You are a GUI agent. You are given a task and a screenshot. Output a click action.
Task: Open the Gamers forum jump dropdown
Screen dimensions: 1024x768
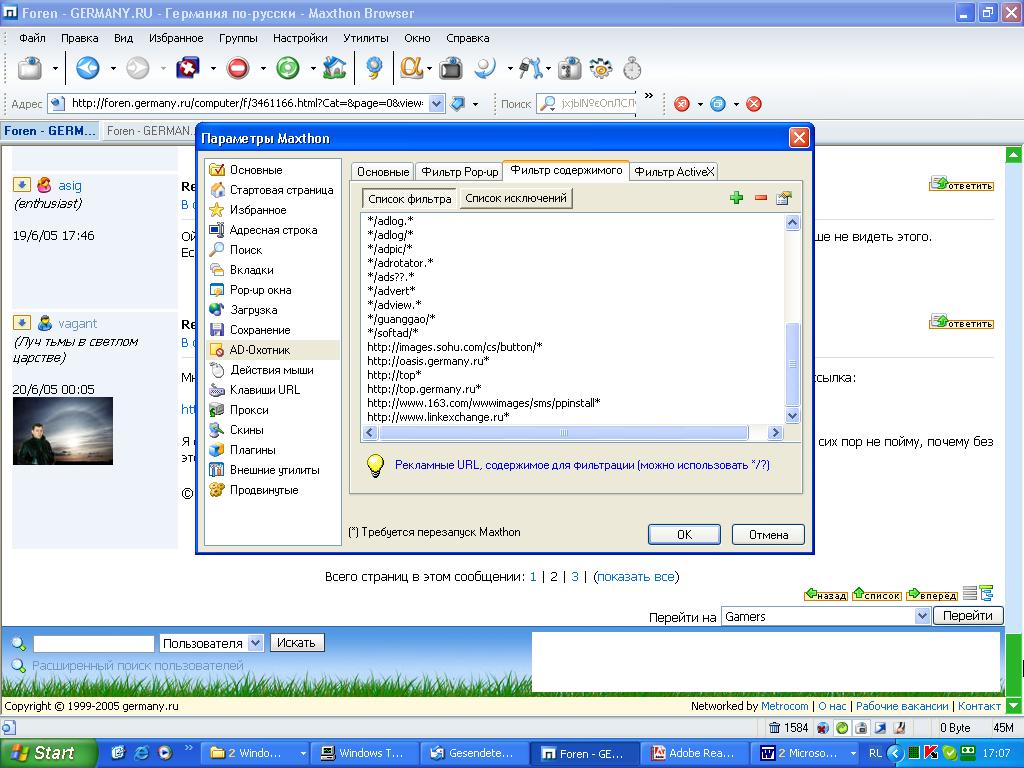tap(921, 616)
